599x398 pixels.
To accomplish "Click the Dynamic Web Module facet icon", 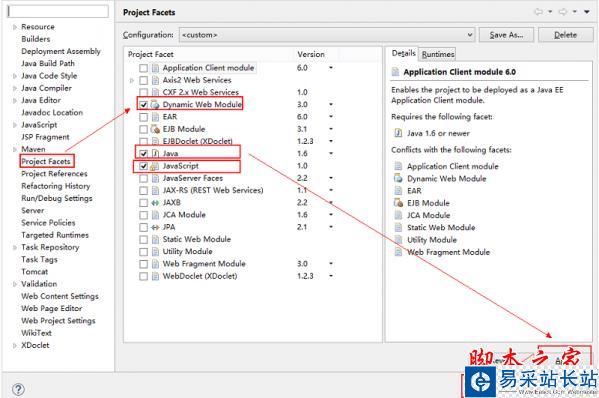I will (155, 105).
